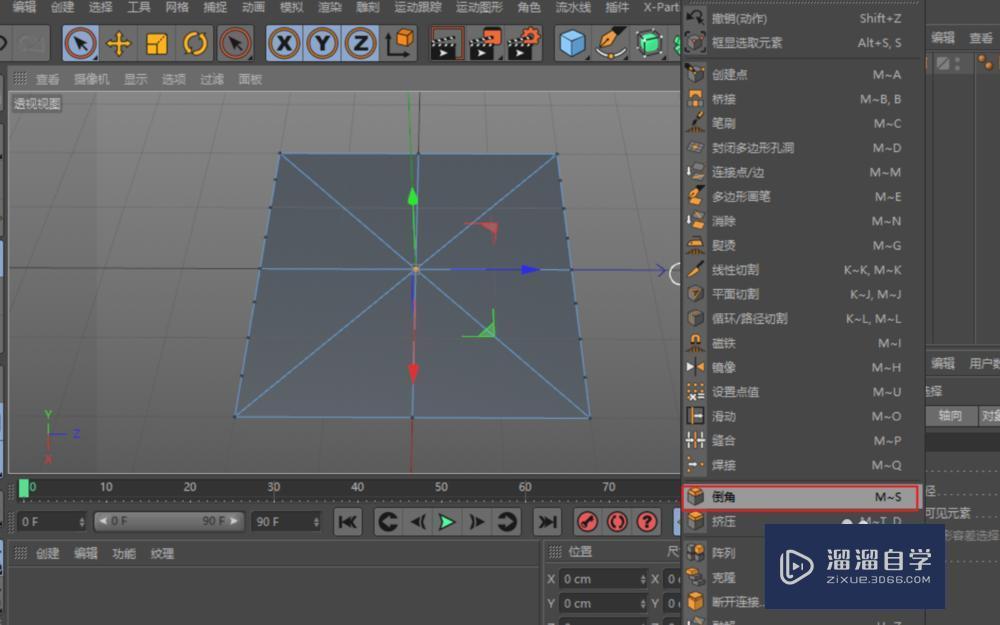Choose 镜像 mirror tool
This screenshot has height=625, width=1000.
click(x=802, y=367)
